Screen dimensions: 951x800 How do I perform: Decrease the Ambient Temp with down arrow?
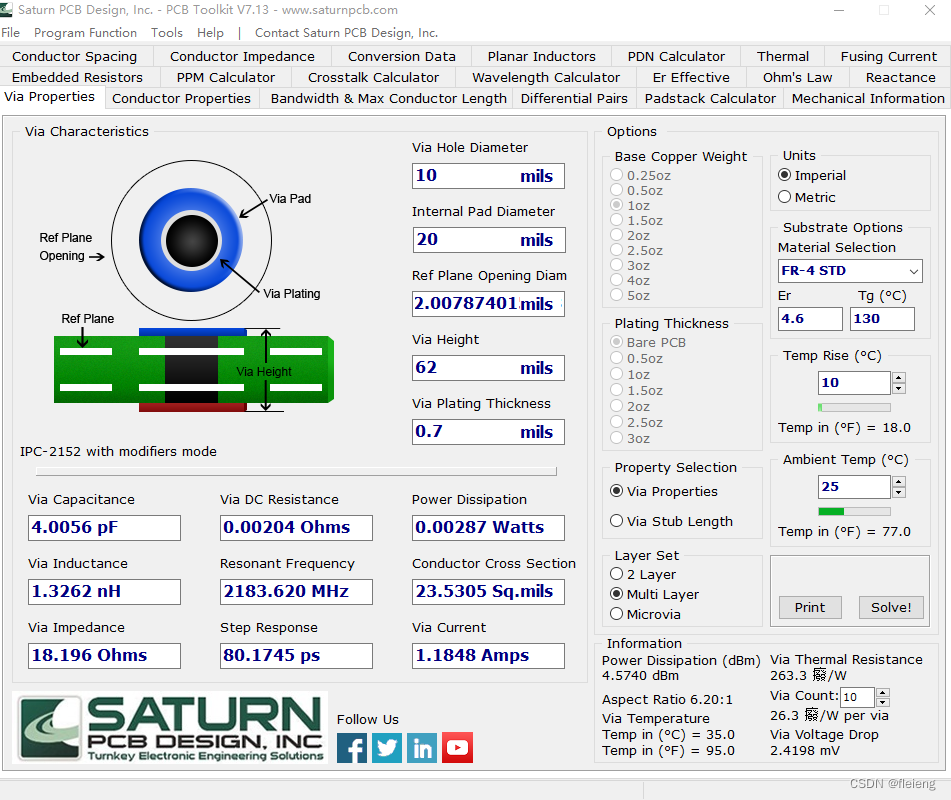point(899,492)
